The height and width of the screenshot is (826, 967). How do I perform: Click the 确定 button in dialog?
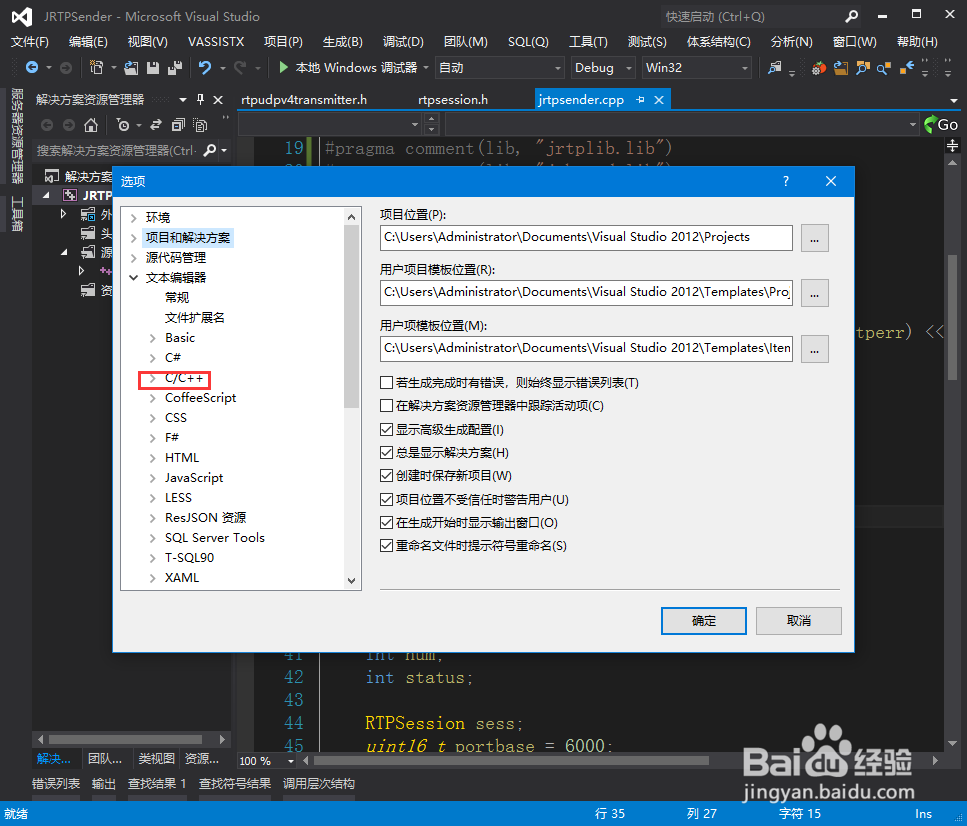pos(703,620)
